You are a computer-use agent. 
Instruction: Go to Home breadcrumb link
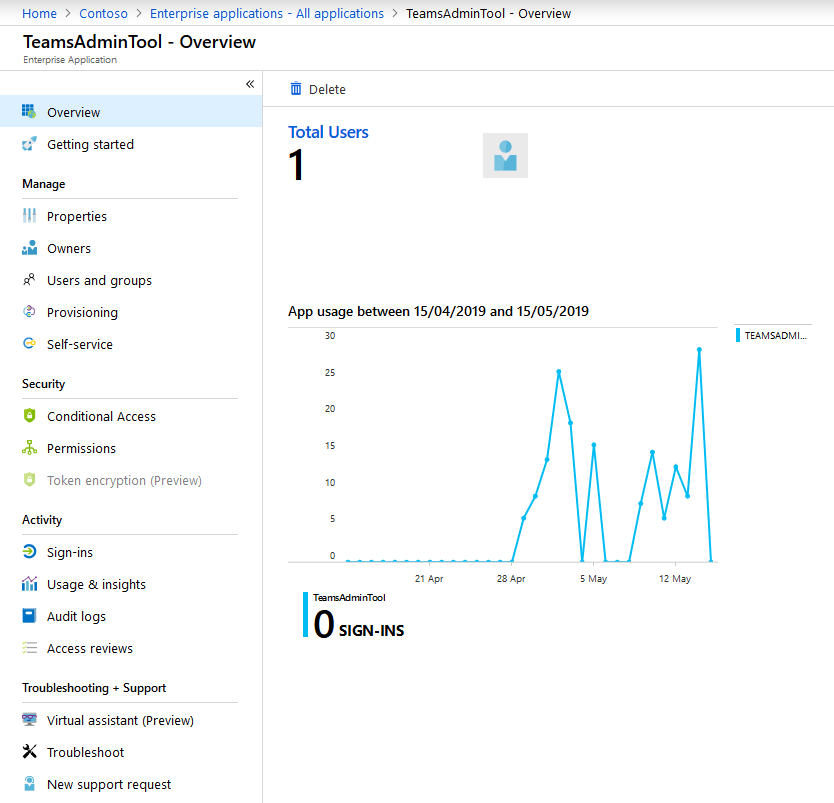[x=39, y=13]
